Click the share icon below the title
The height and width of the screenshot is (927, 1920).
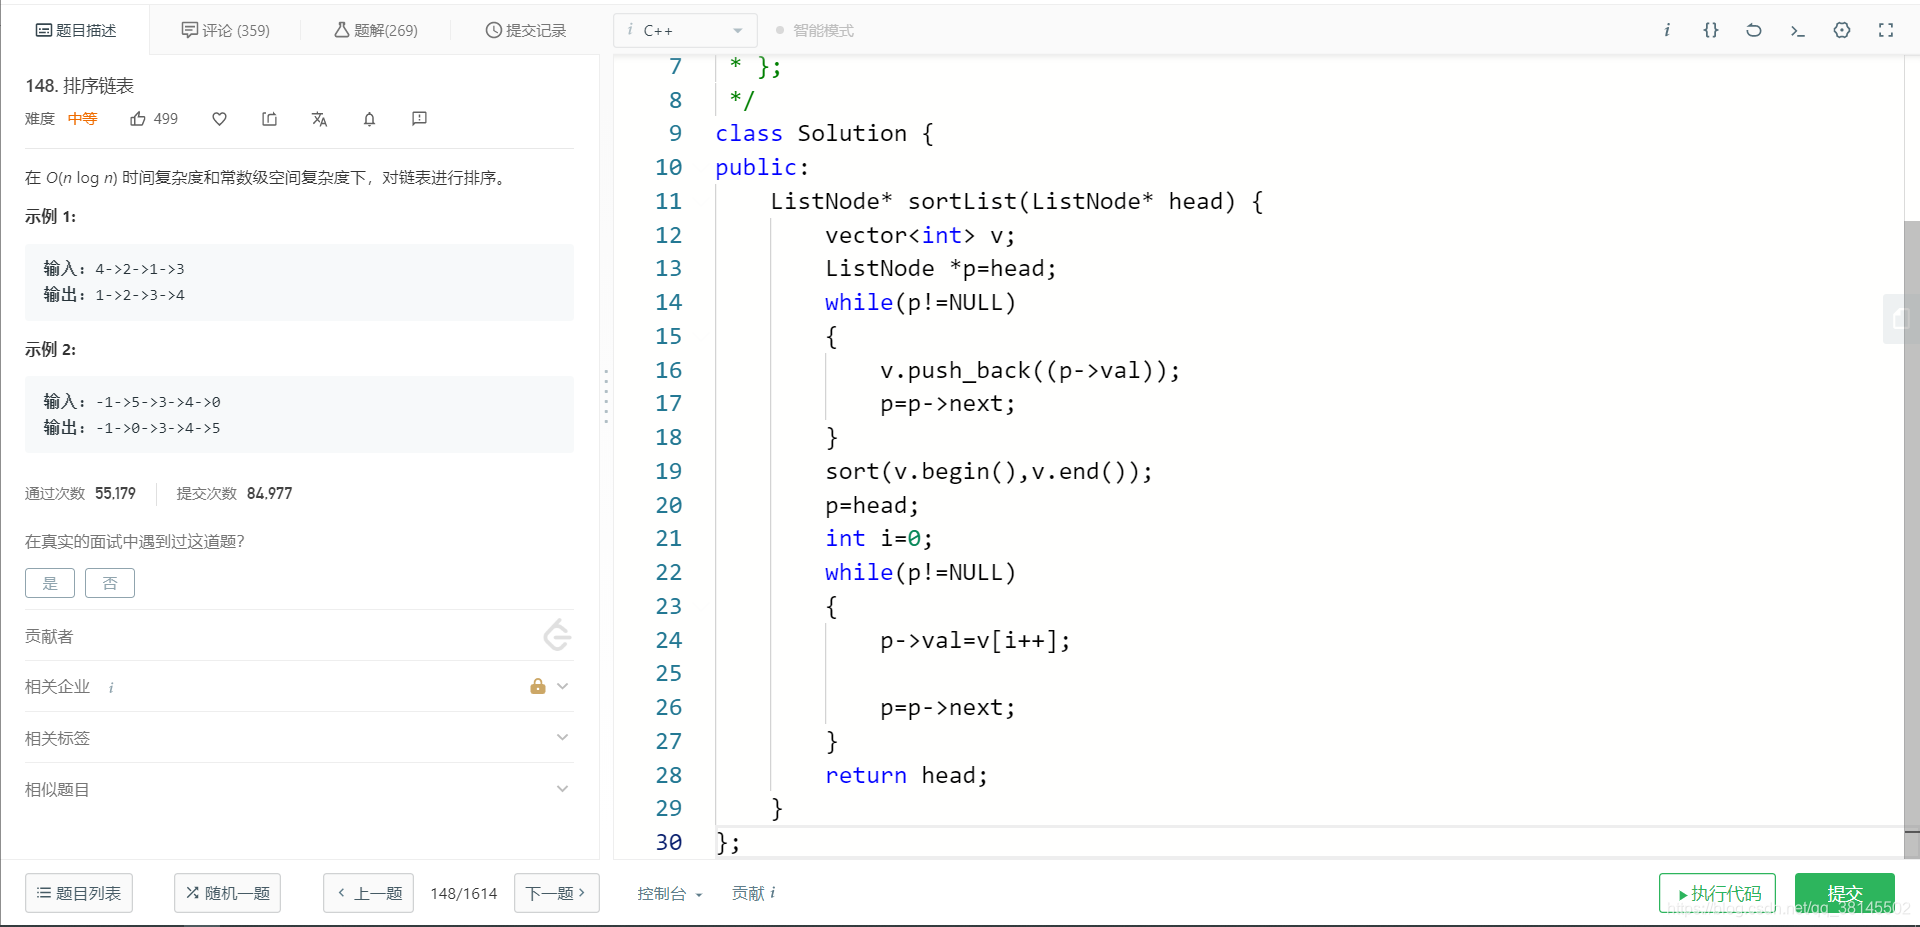tap(269, 119)
